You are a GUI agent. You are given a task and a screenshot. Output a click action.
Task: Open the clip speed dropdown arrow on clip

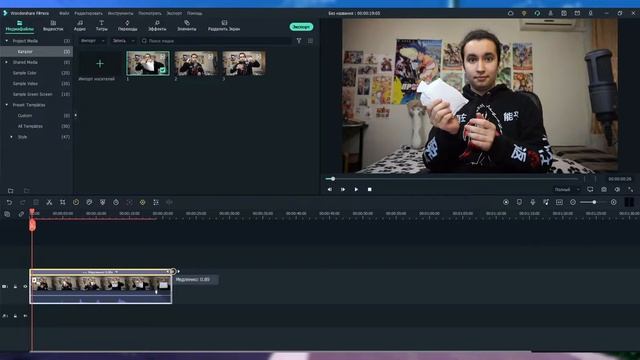116,272
